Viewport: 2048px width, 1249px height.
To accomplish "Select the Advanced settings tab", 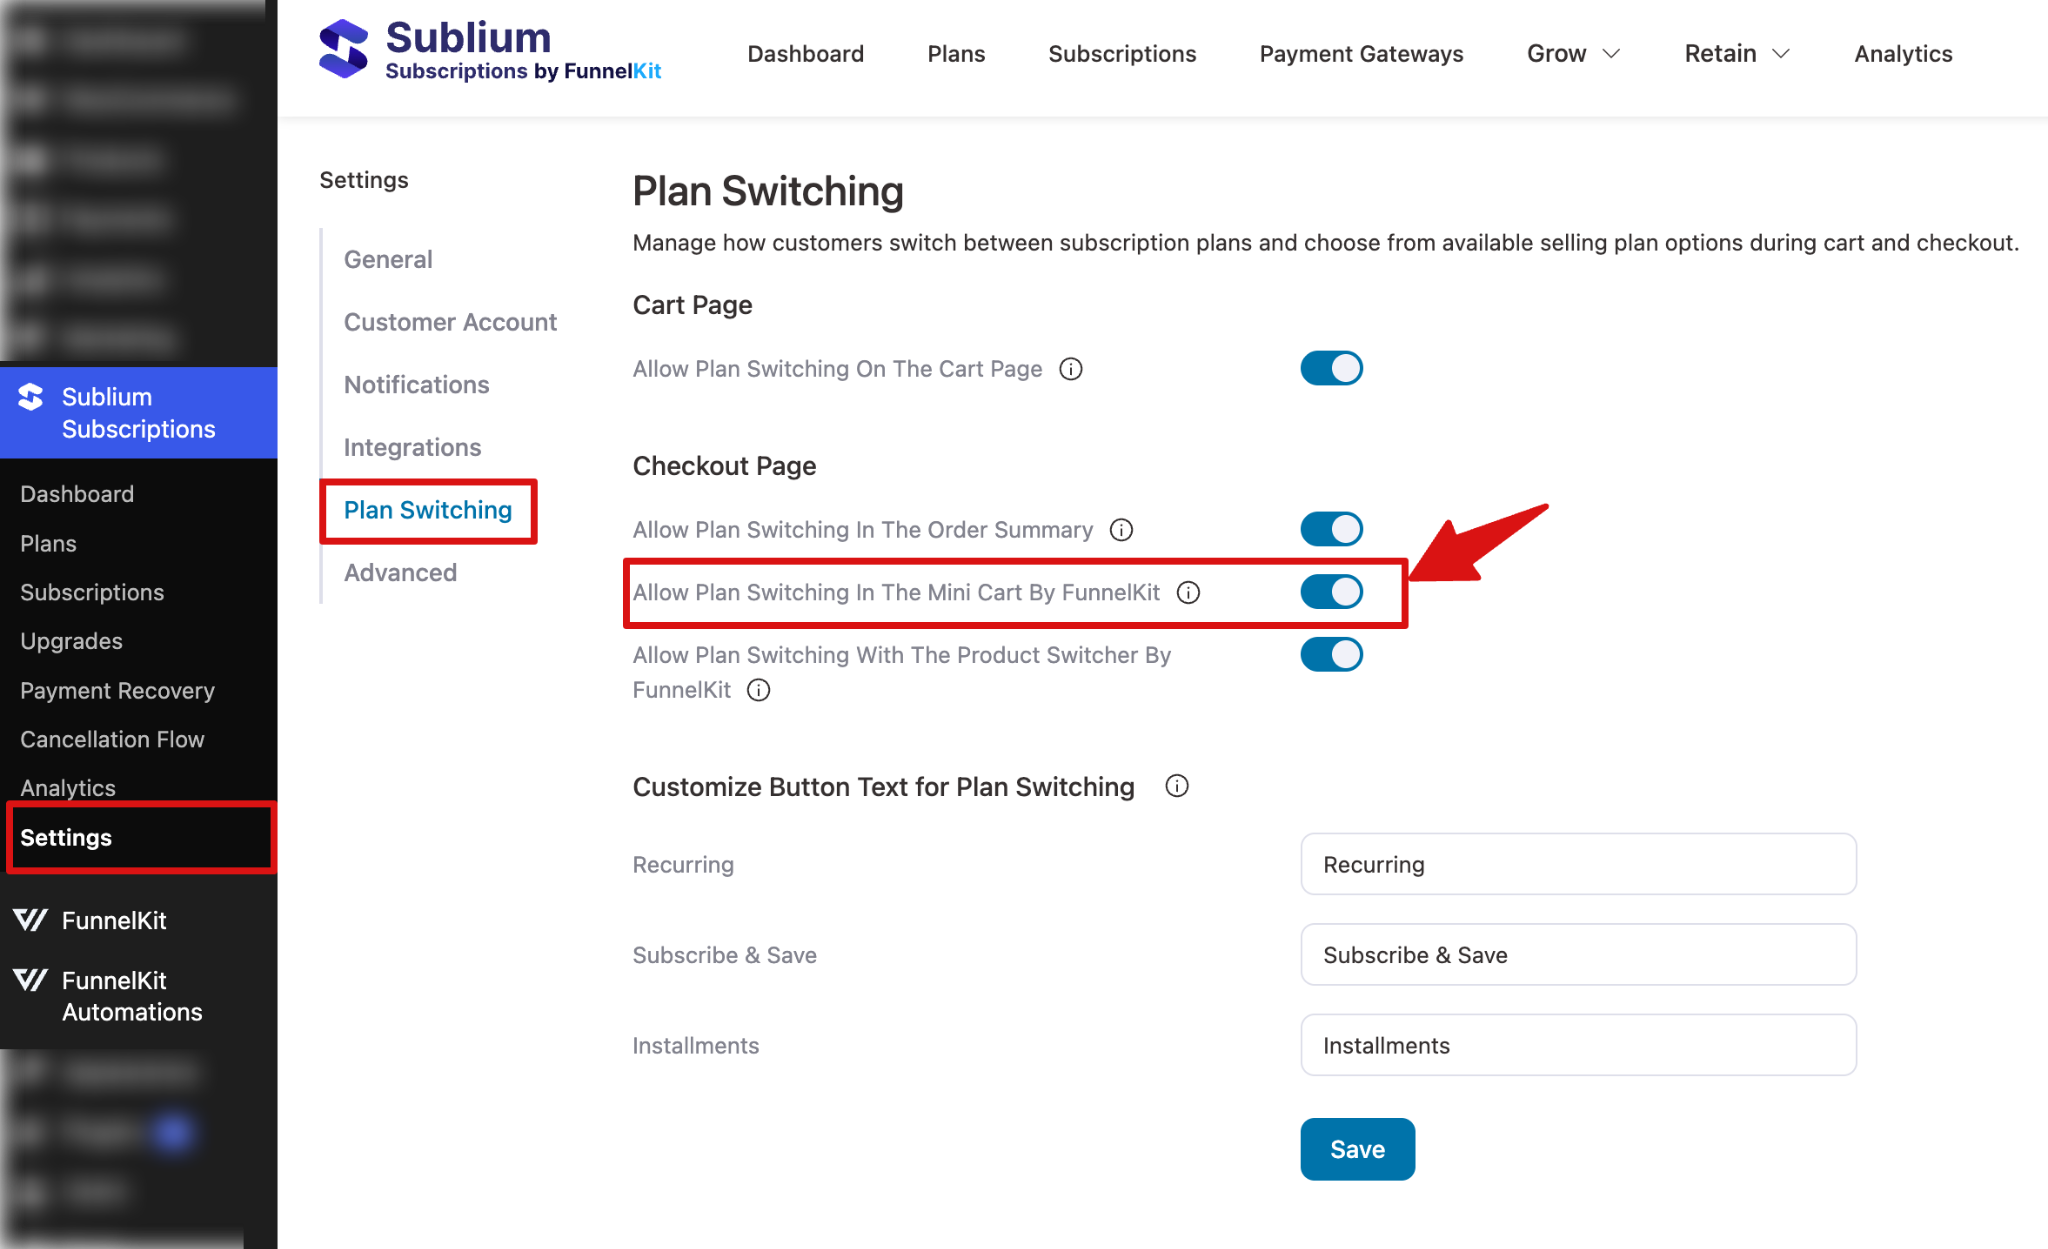I will tap(399, 572).
